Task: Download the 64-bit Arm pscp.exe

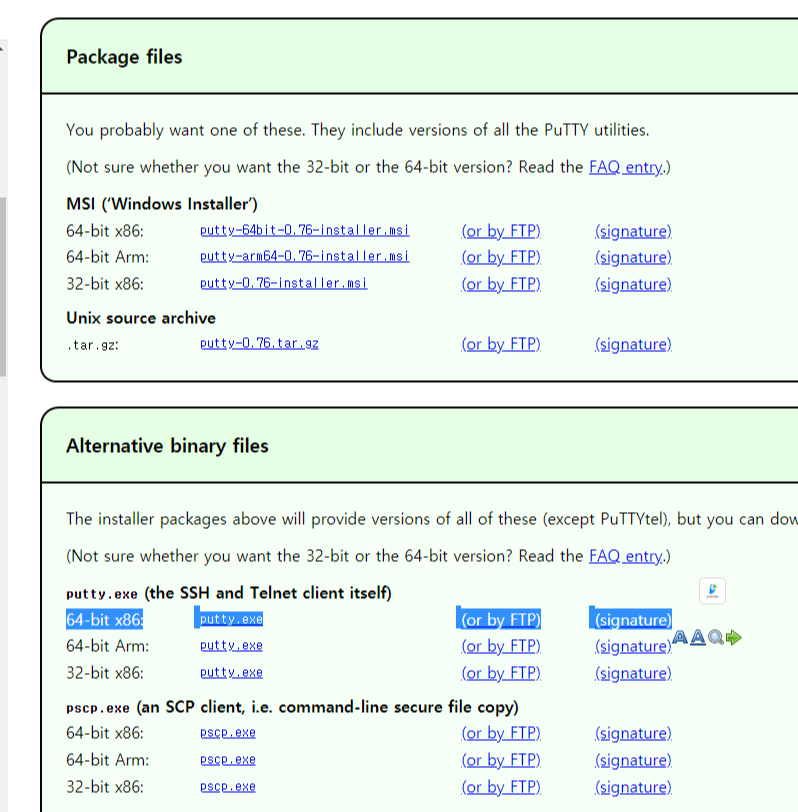Action: pos(228,759)
